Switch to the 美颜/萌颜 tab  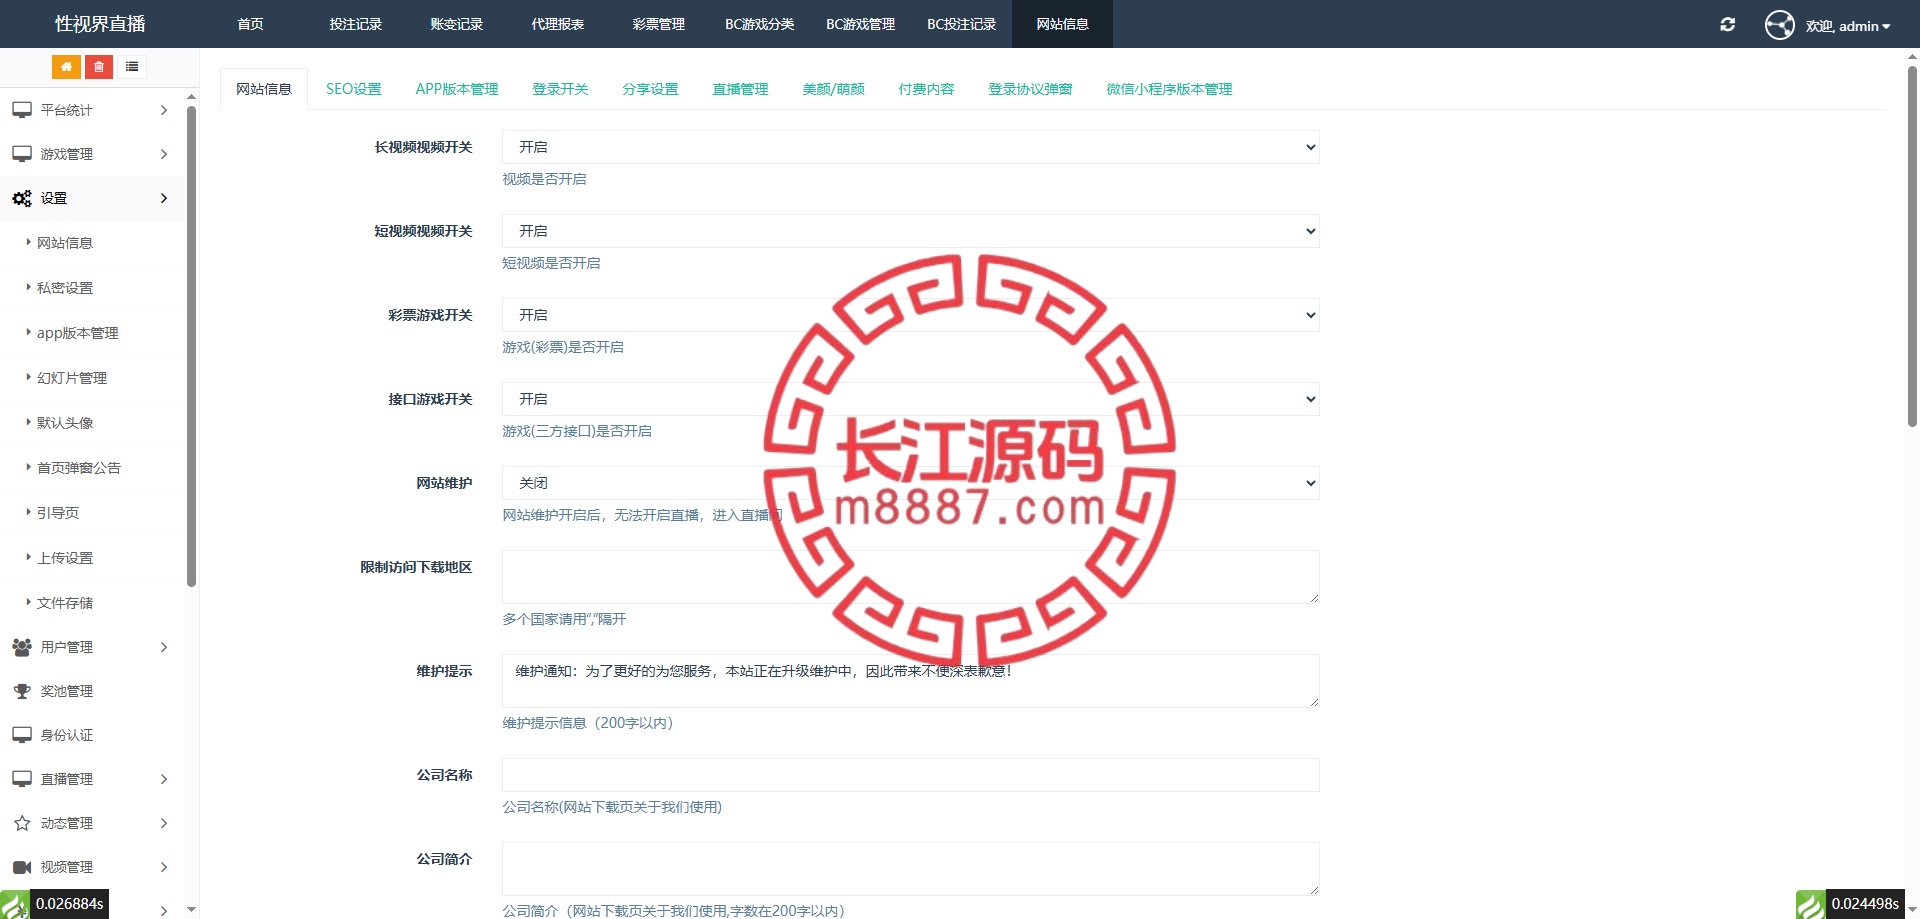pyautogui.click(x=833, y=89)
